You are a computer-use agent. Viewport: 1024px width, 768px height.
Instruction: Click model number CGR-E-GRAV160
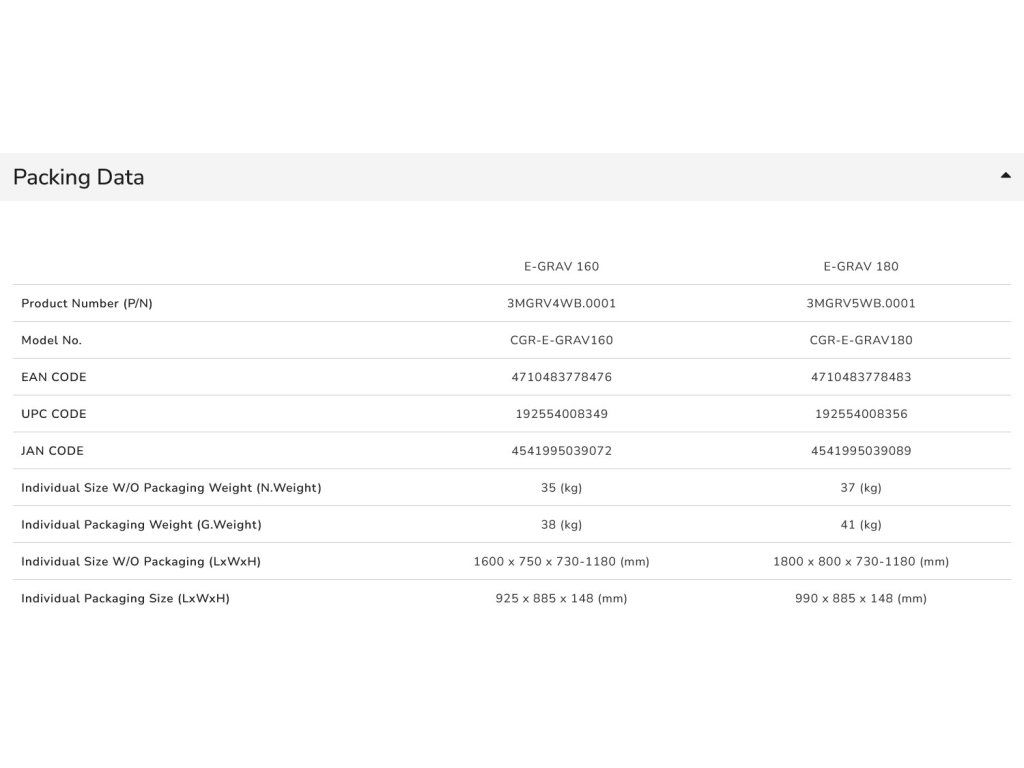(x=561, y=340)
